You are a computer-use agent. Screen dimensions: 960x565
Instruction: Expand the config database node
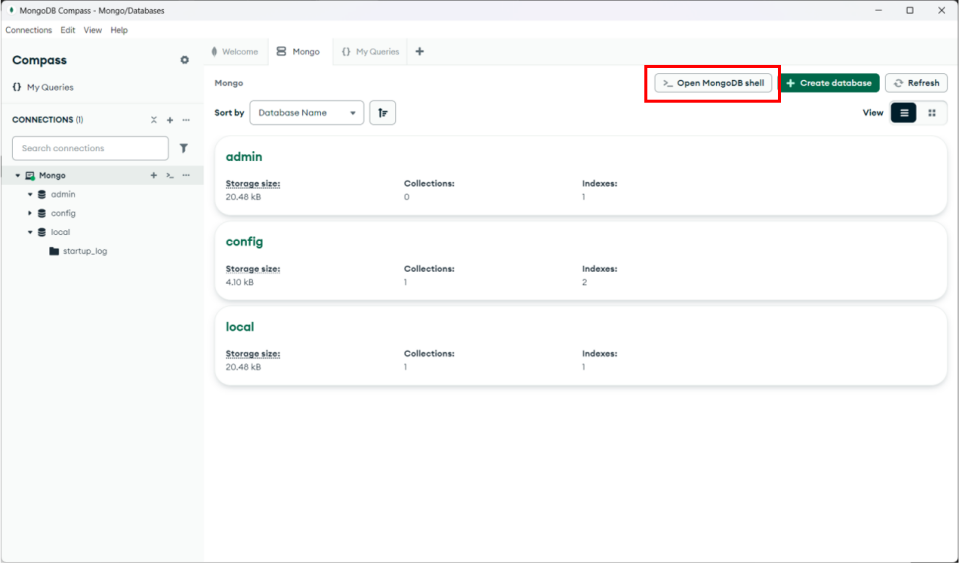pyautogui.click(x=30, y=214)
